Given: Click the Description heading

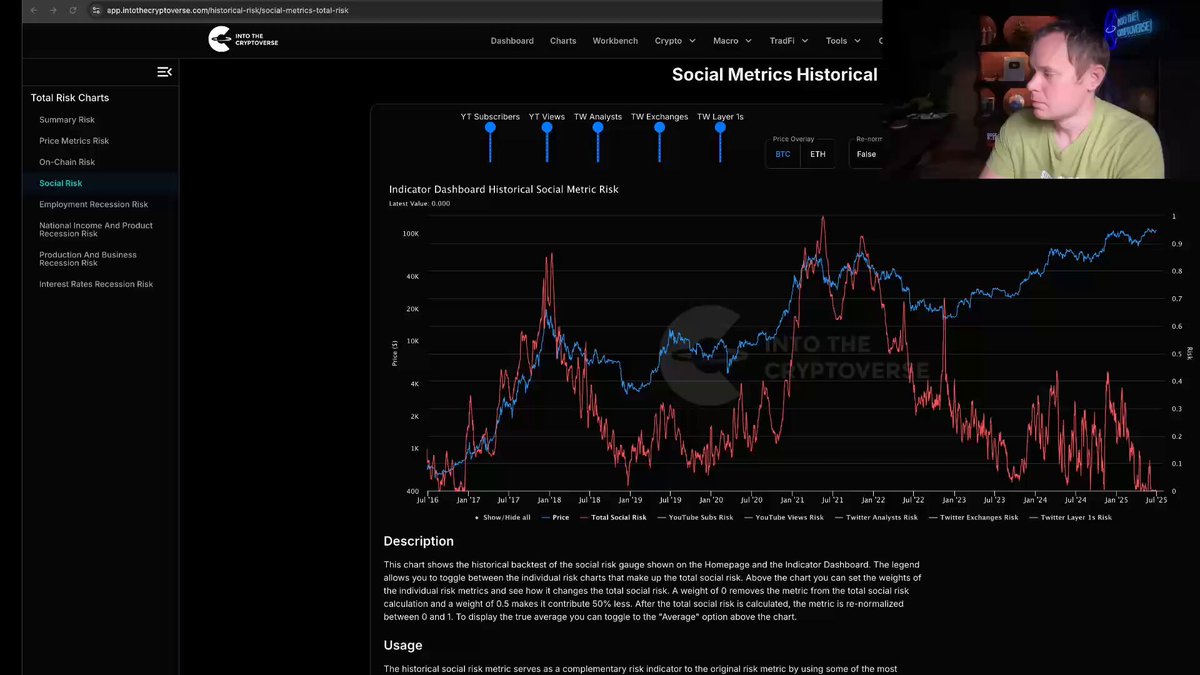Looking at the screenshot, I should pos(419,541).
